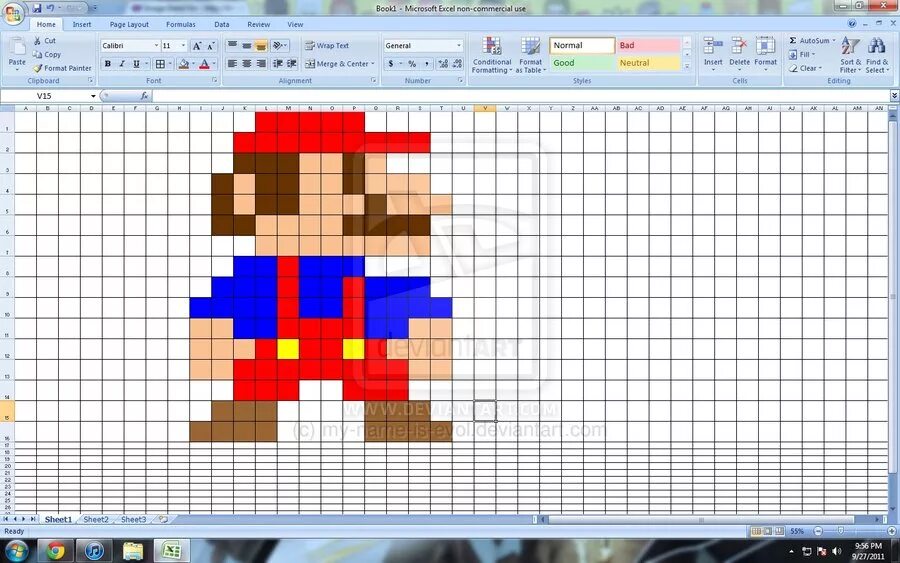The height and width of the screenshot is (563, 900).
Task: Toggle Center horizontal alignment
Action: point(246,64)
